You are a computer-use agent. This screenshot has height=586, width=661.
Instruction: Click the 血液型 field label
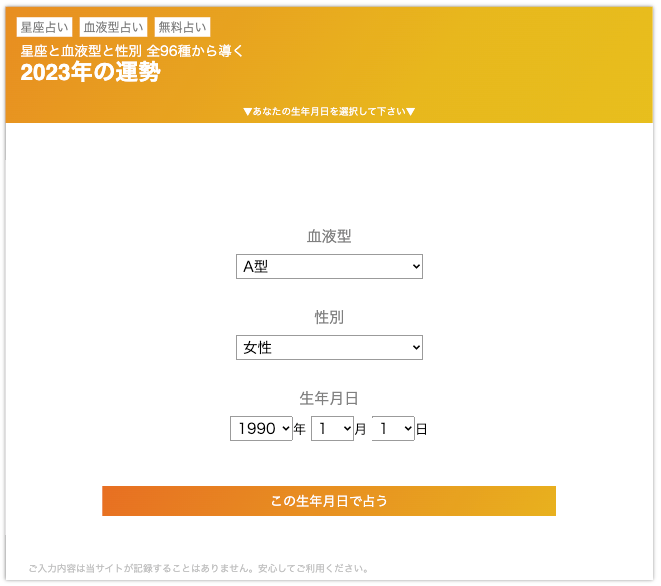pos(329,237)
